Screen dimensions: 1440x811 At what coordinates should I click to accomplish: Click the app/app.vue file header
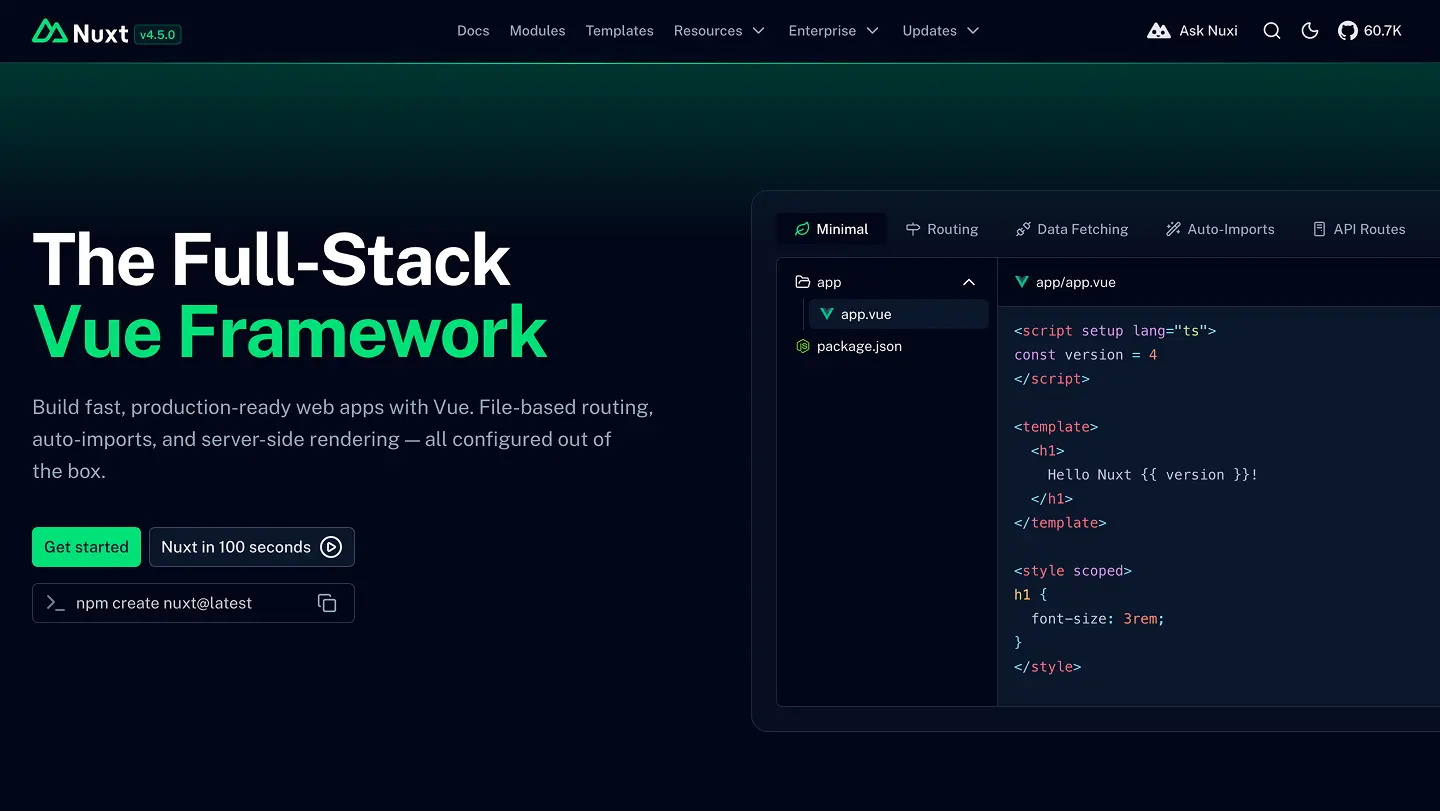pyautogui.click(x=1065, y=282)
